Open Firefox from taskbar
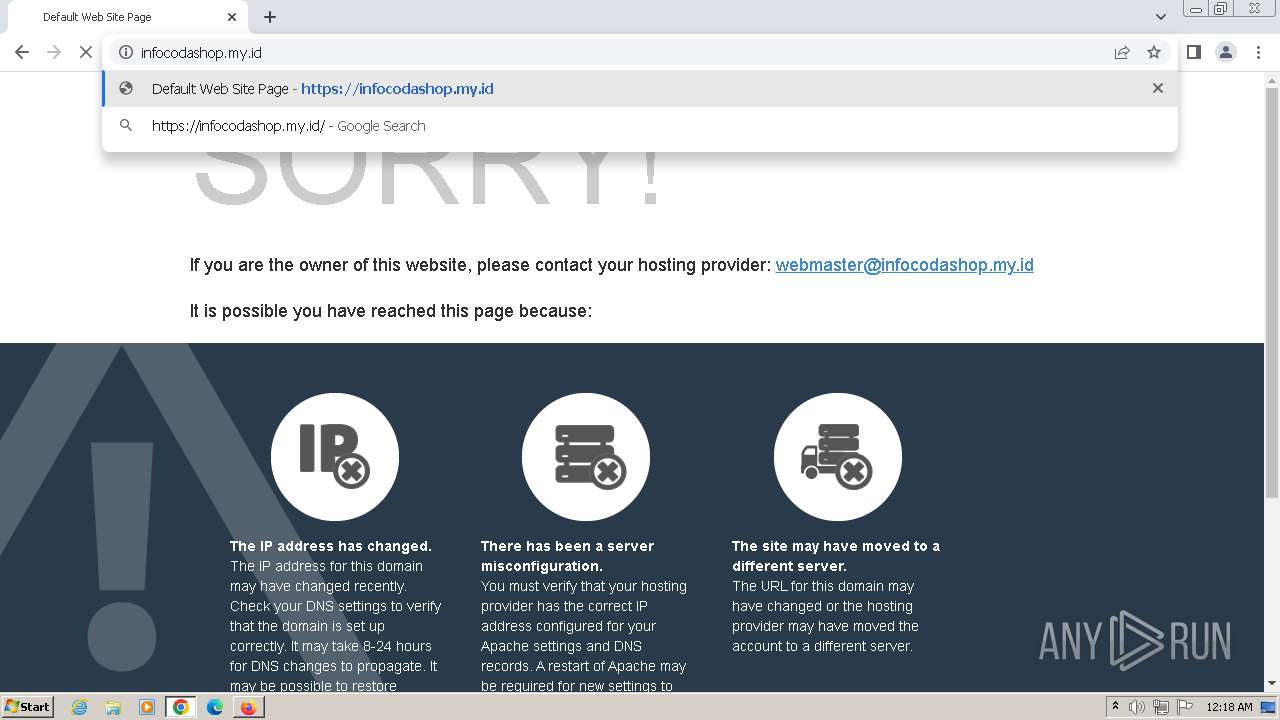This screenshot has height=720, width=1280. pos(248,707)
